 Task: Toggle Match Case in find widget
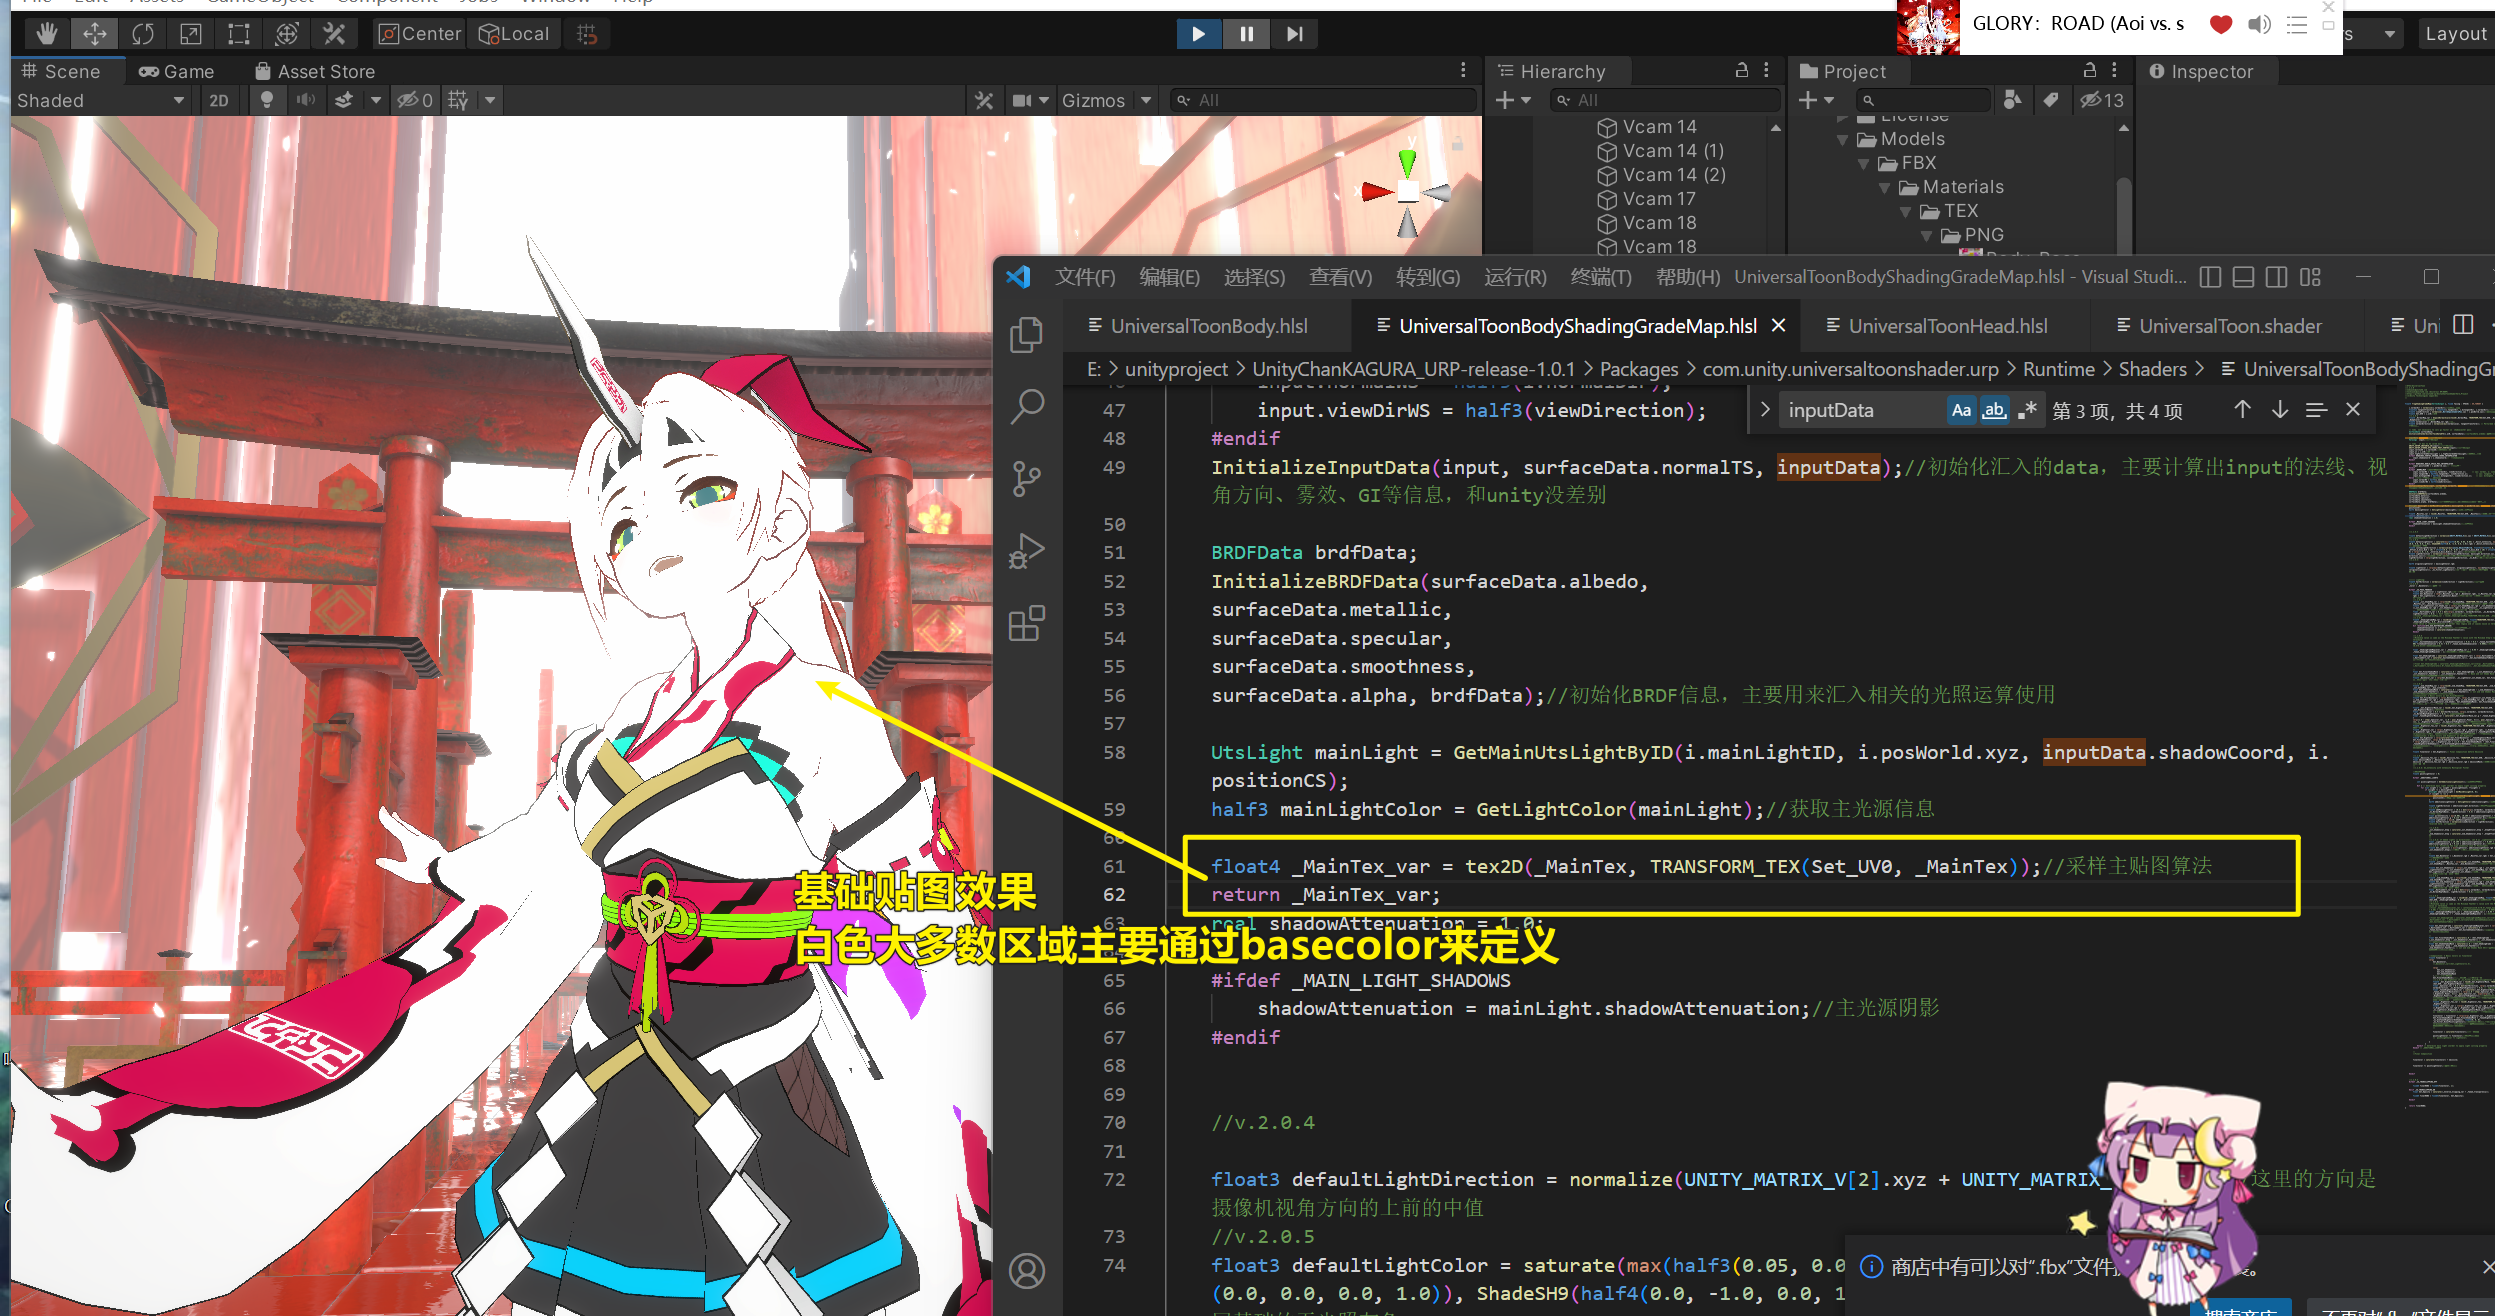(x=1961, y=410)
